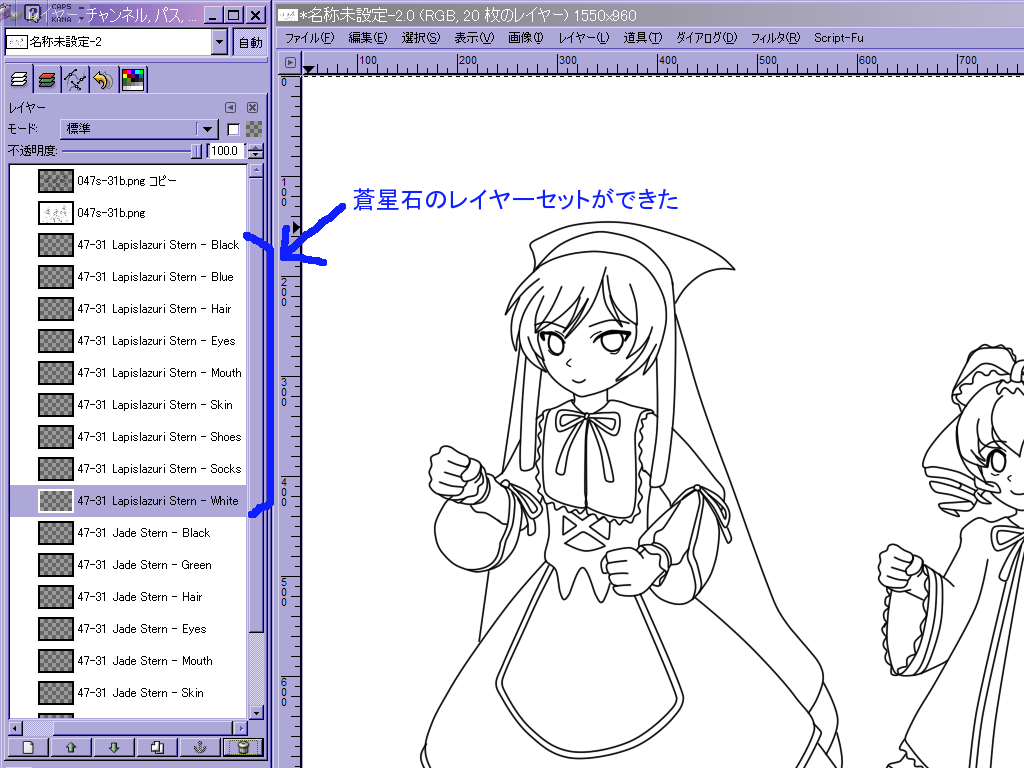Select Lapislazuri Stern - White layer
The width and height of the screenshot is (1024, 768).
pos(128,501)
